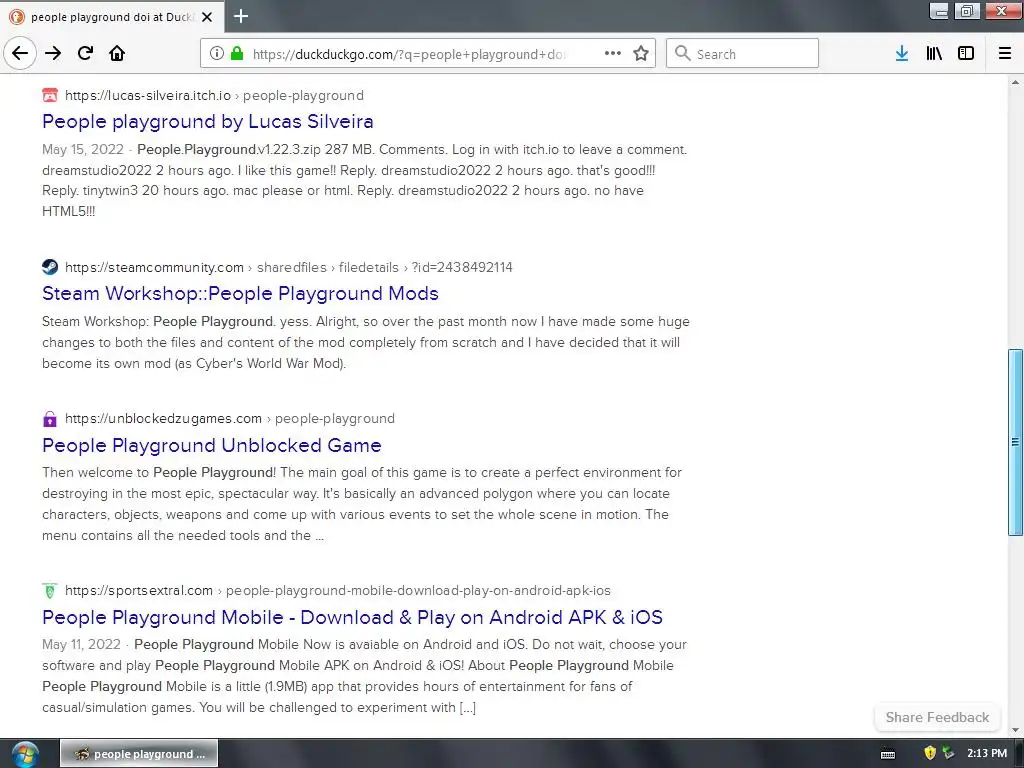The width and height of the screenshot is (1024, 768).
Task: Open People playground by Lucas Silveira
Action: point(208,121)
